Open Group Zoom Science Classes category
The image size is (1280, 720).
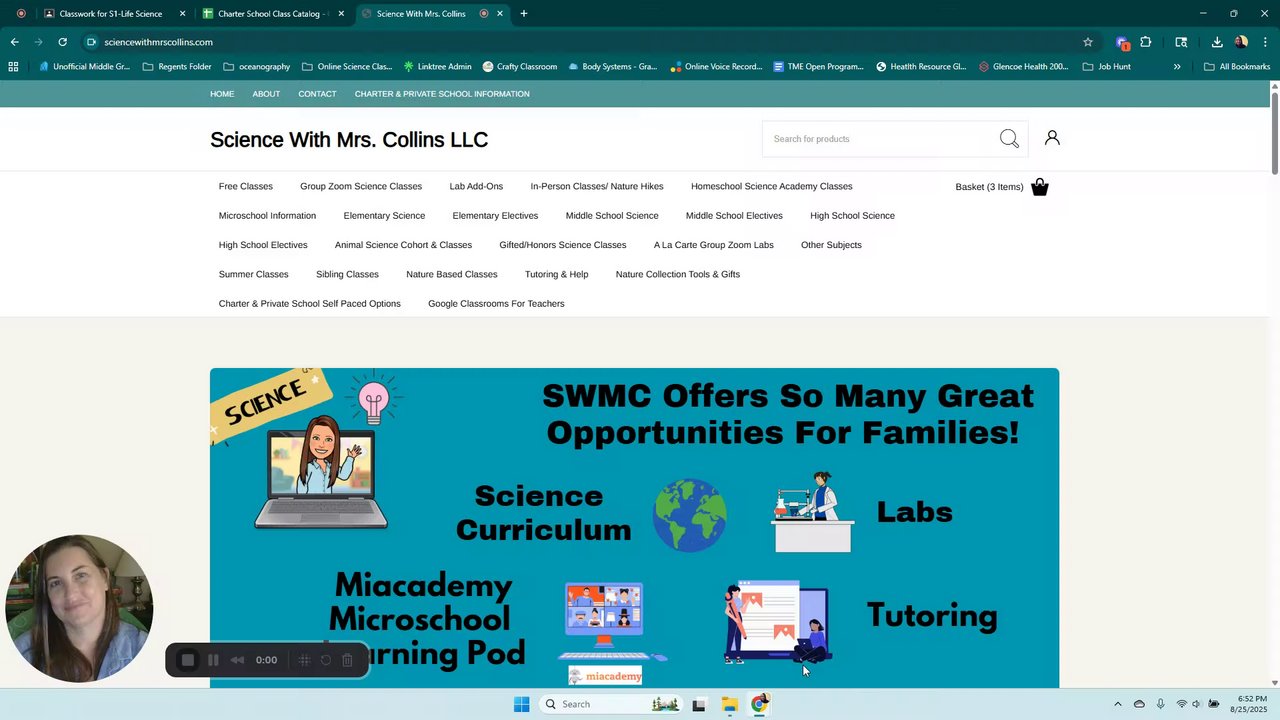361,186
